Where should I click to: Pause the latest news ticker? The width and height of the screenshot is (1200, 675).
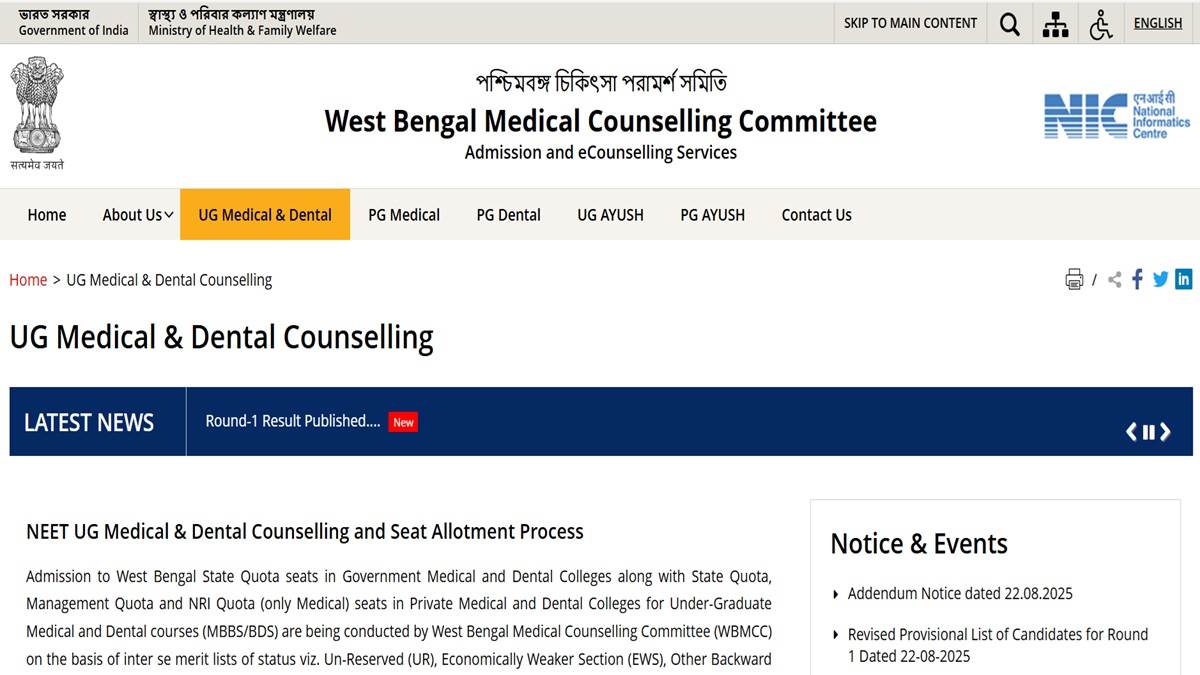(x=1149, y=432)
